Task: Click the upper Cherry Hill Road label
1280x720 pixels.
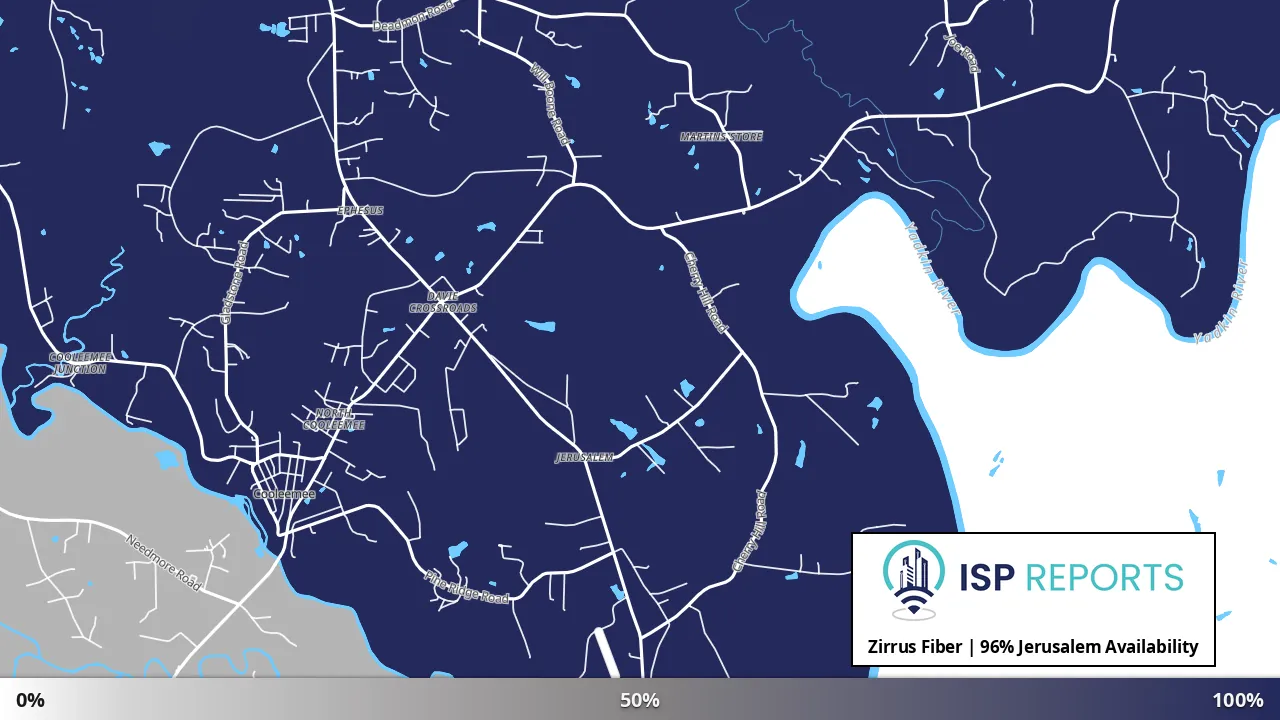Action: click(706, 291)
